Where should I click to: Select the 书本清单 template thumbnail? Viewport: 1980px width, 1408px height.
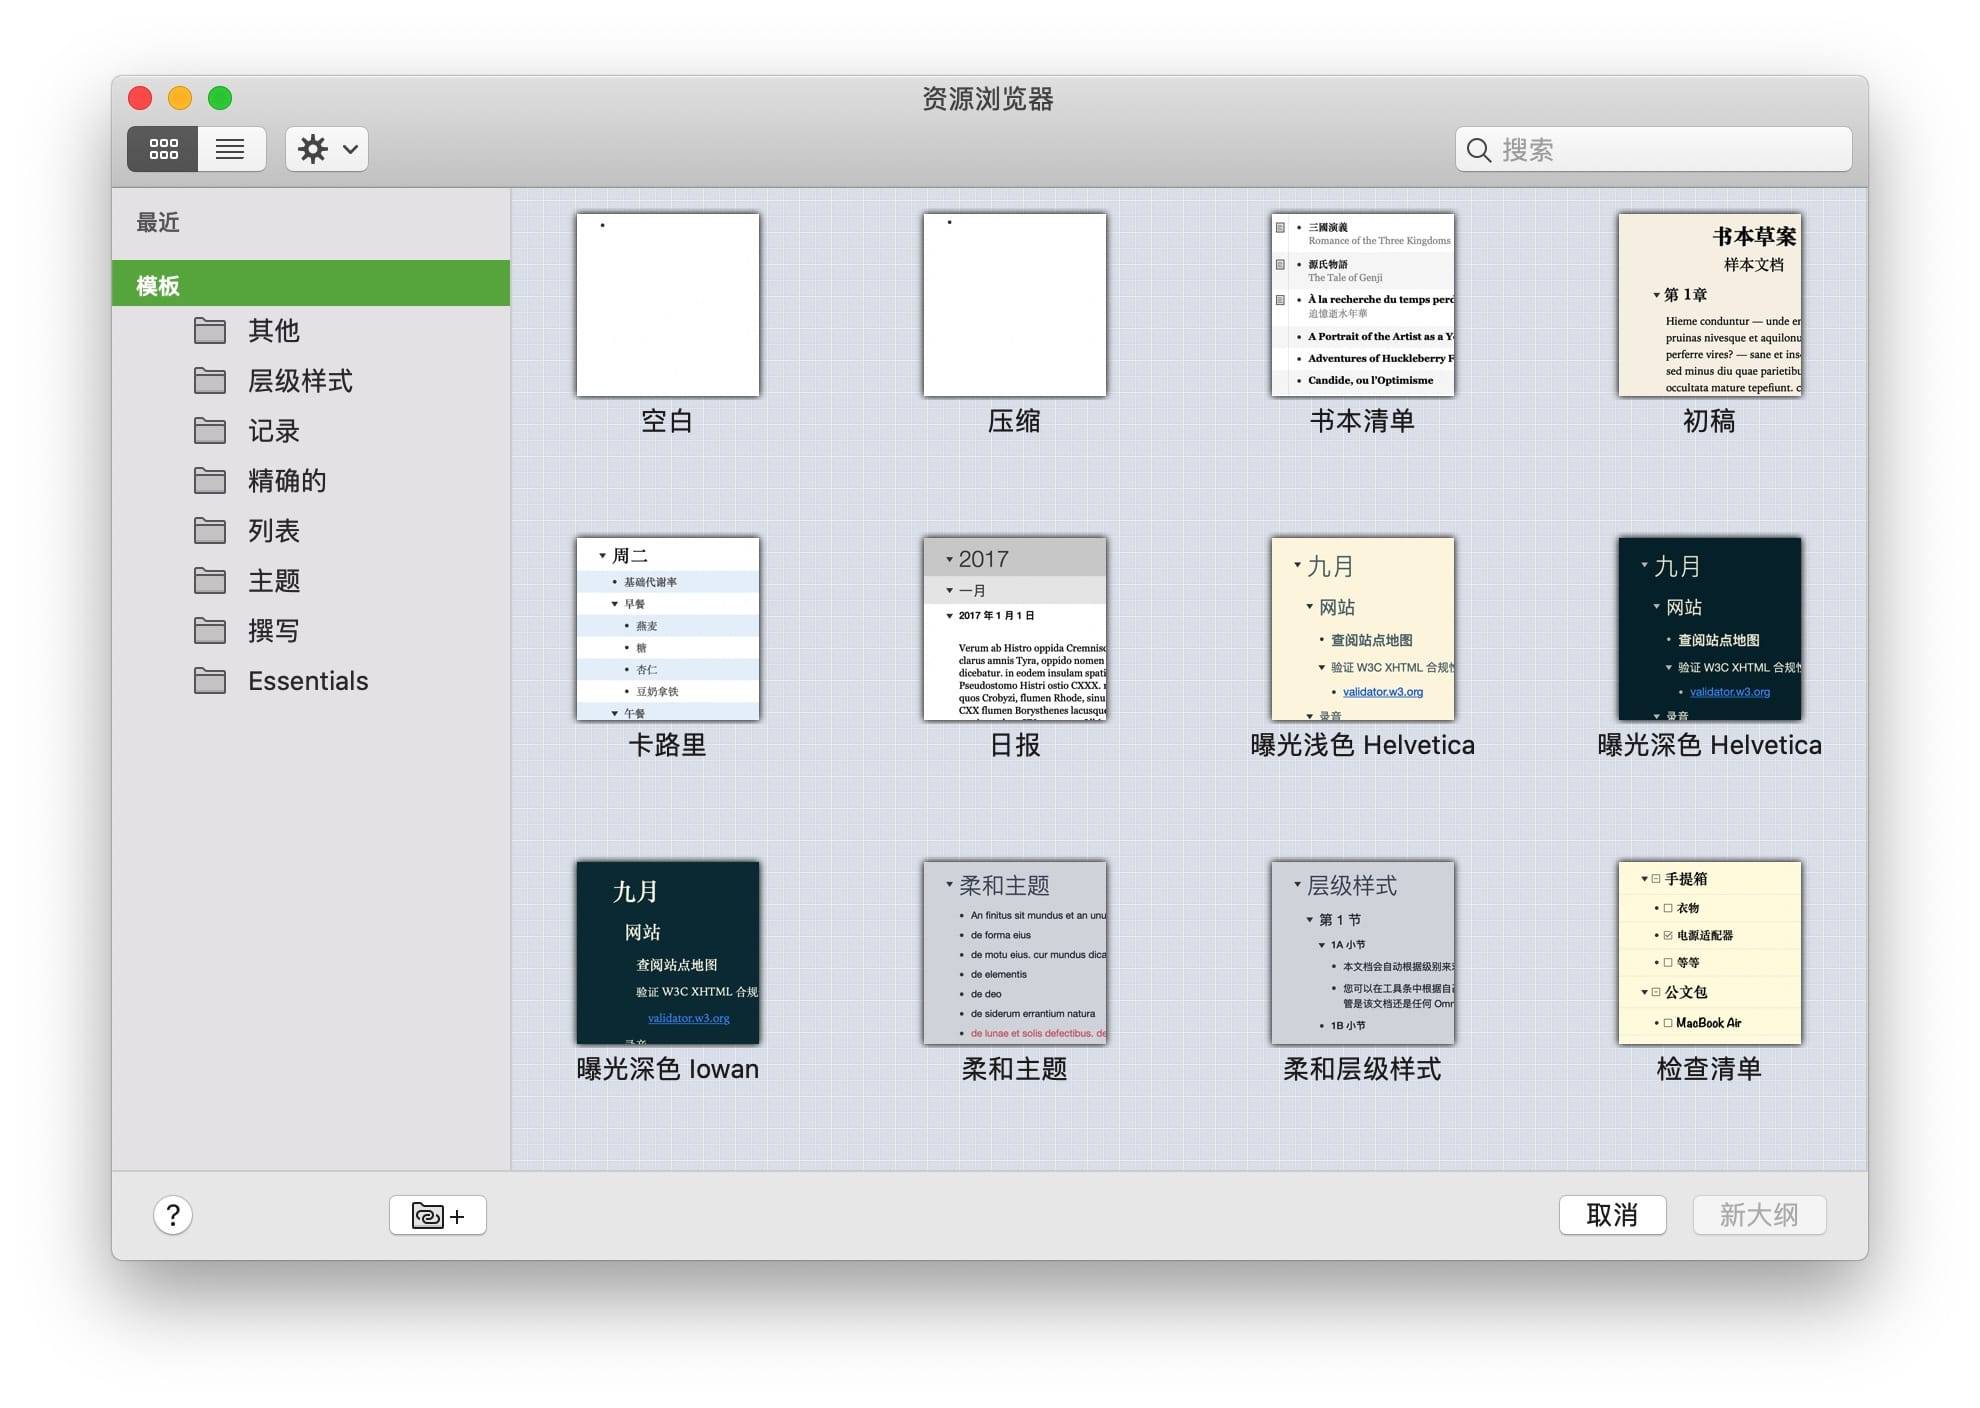tap(1362, 304)
